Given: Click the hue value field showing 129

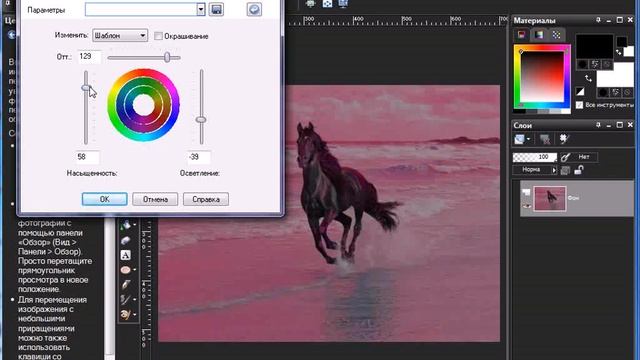Looking at the screenshot, I should (89, 56).
